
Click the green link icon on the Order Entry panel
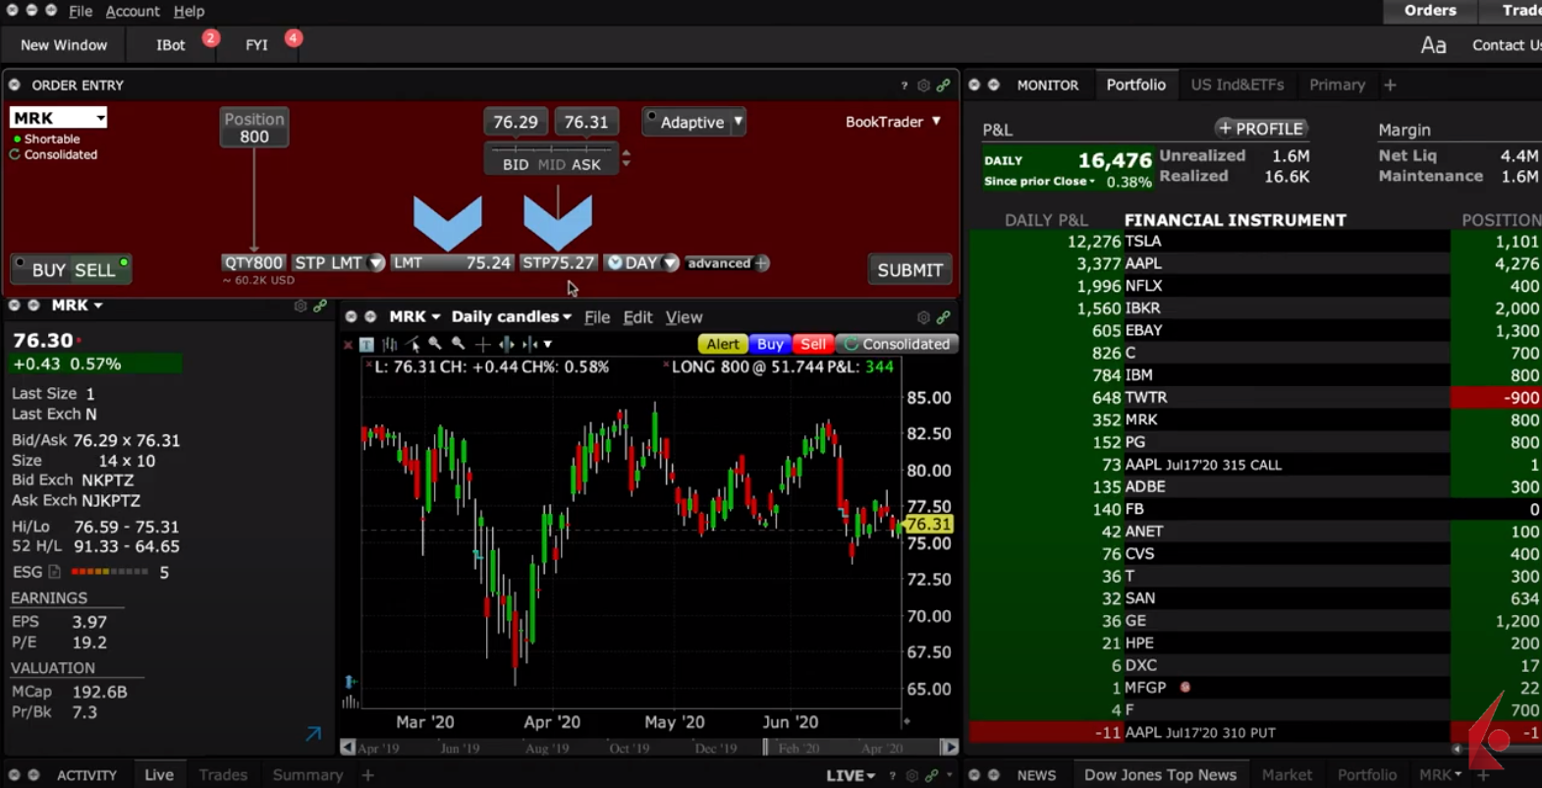[x=943, y=85]
